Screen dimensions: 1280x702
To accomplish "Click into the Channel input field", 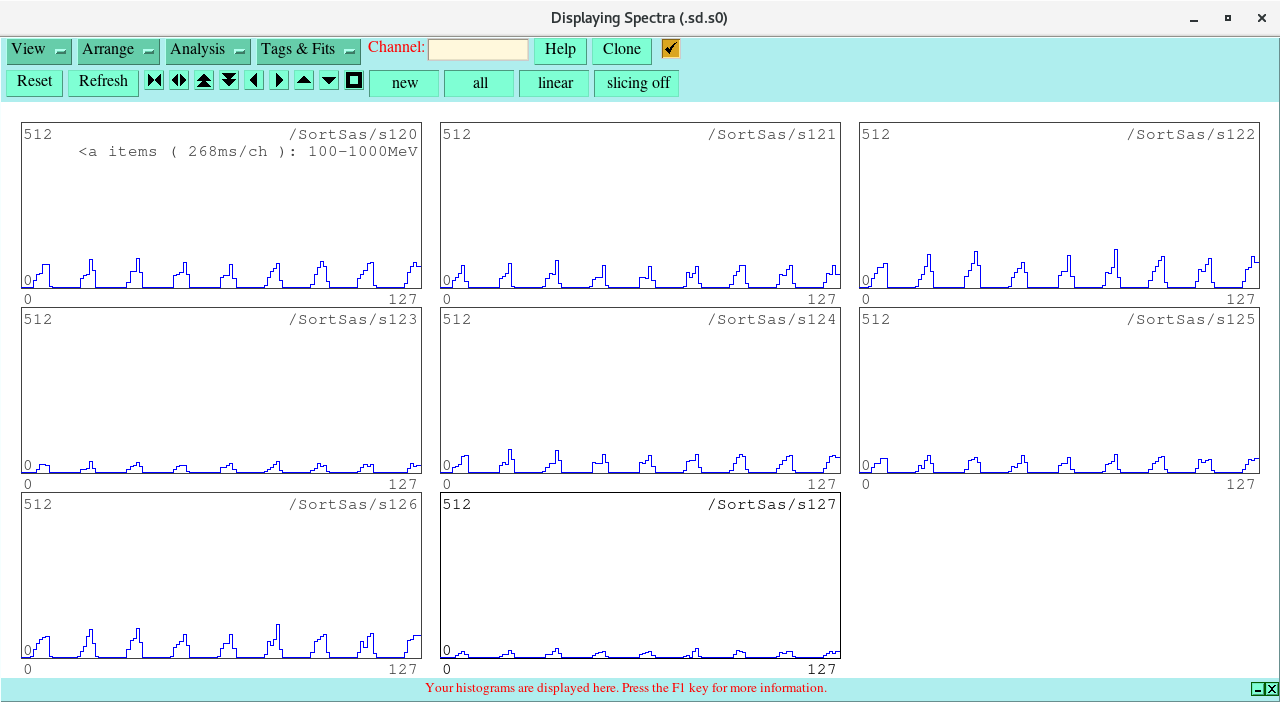I will coord(478,50).
